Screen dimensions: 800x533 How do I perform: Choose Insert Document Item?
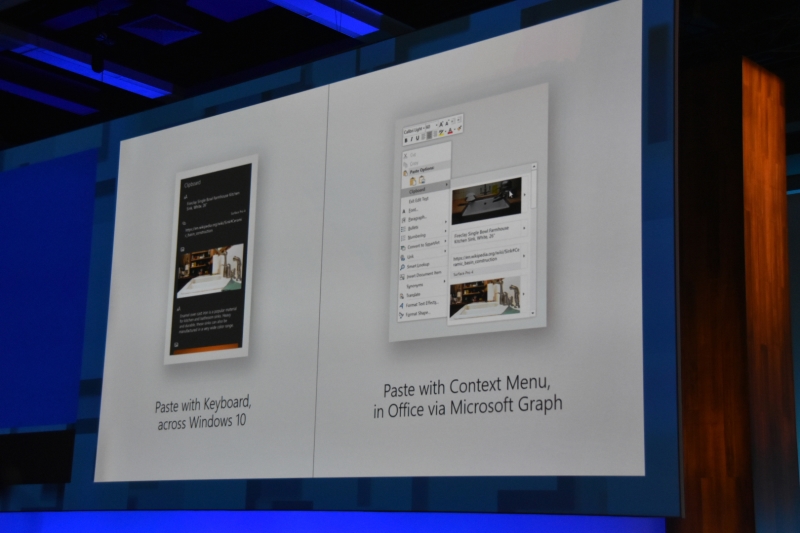pos(423,274)
